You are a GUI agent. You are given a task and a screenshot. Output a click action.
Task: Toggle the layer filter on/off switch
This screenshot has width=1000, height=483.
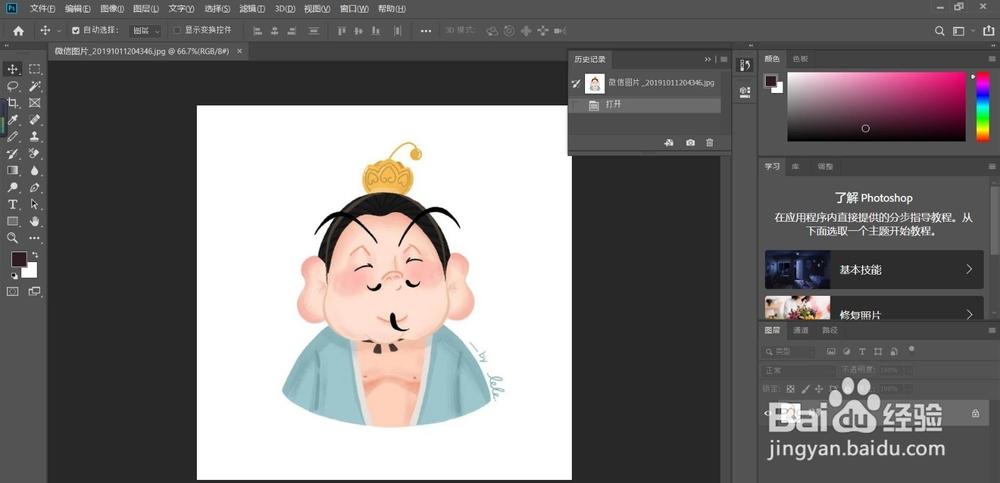911,349
